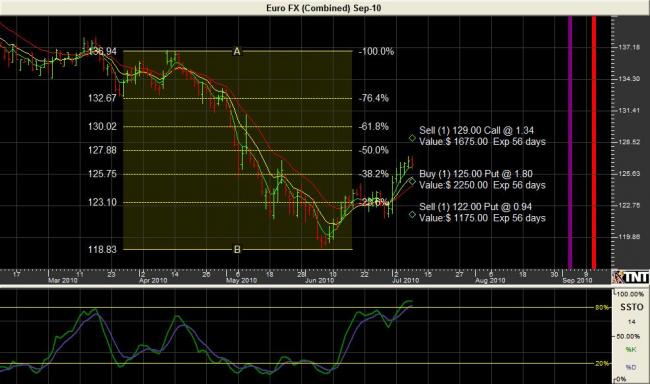Click the 130.02 Fibonacci price label

coord(102,126)
